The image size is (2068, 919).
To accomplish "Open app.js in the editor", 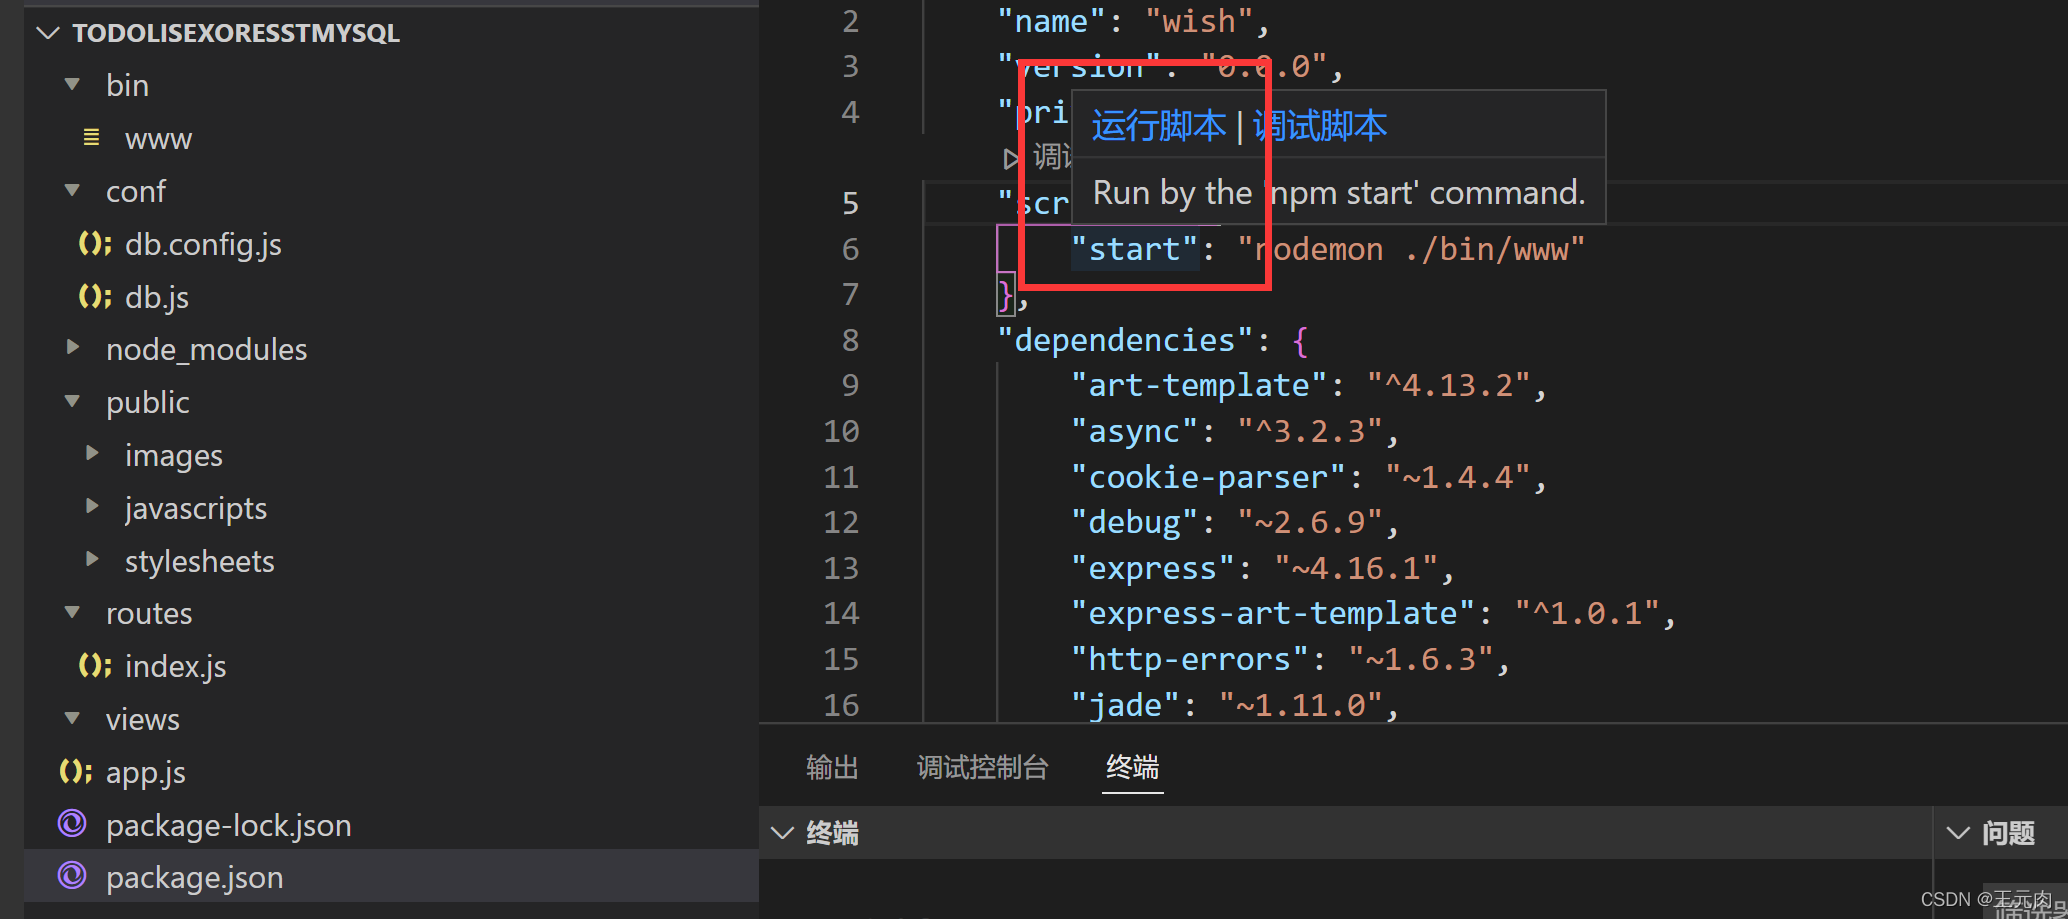I will 146,773.
